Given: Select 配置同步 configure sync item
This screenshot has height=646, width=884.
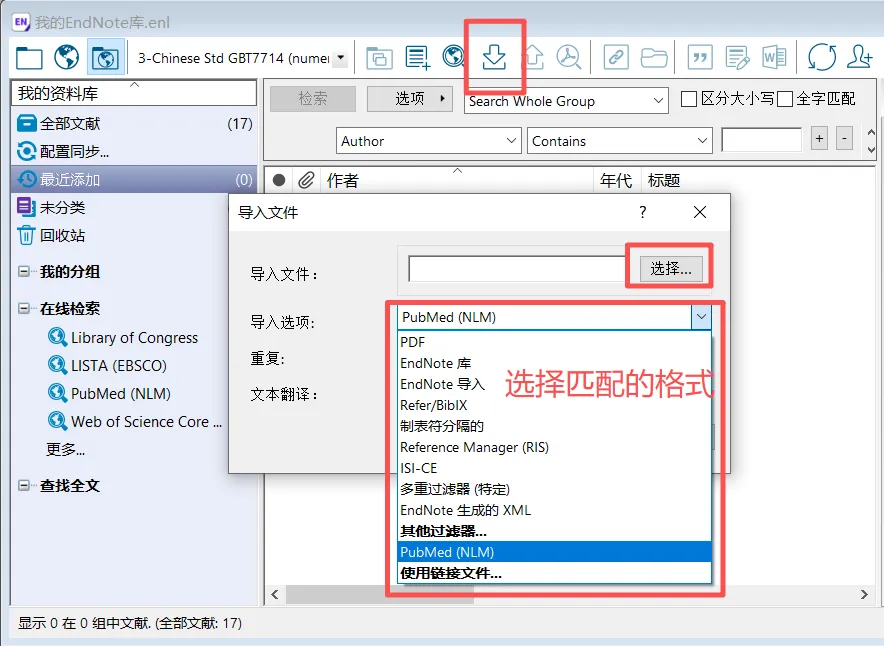Looking at the screenshot, I should [134, 151].
